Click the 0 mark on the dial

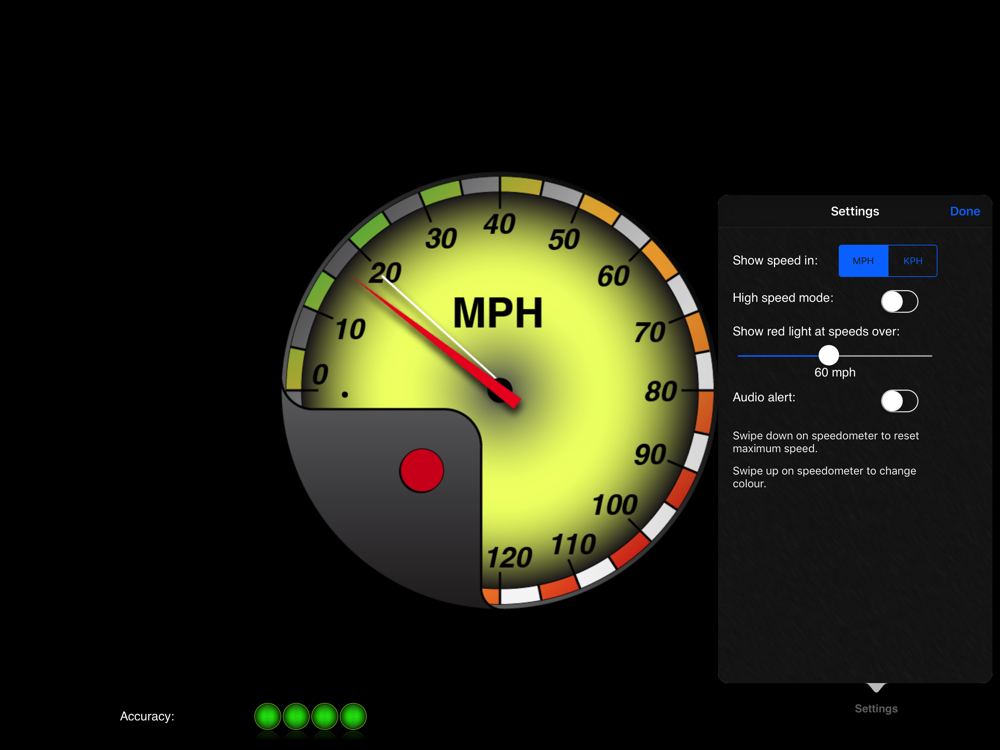coord(320,374)
